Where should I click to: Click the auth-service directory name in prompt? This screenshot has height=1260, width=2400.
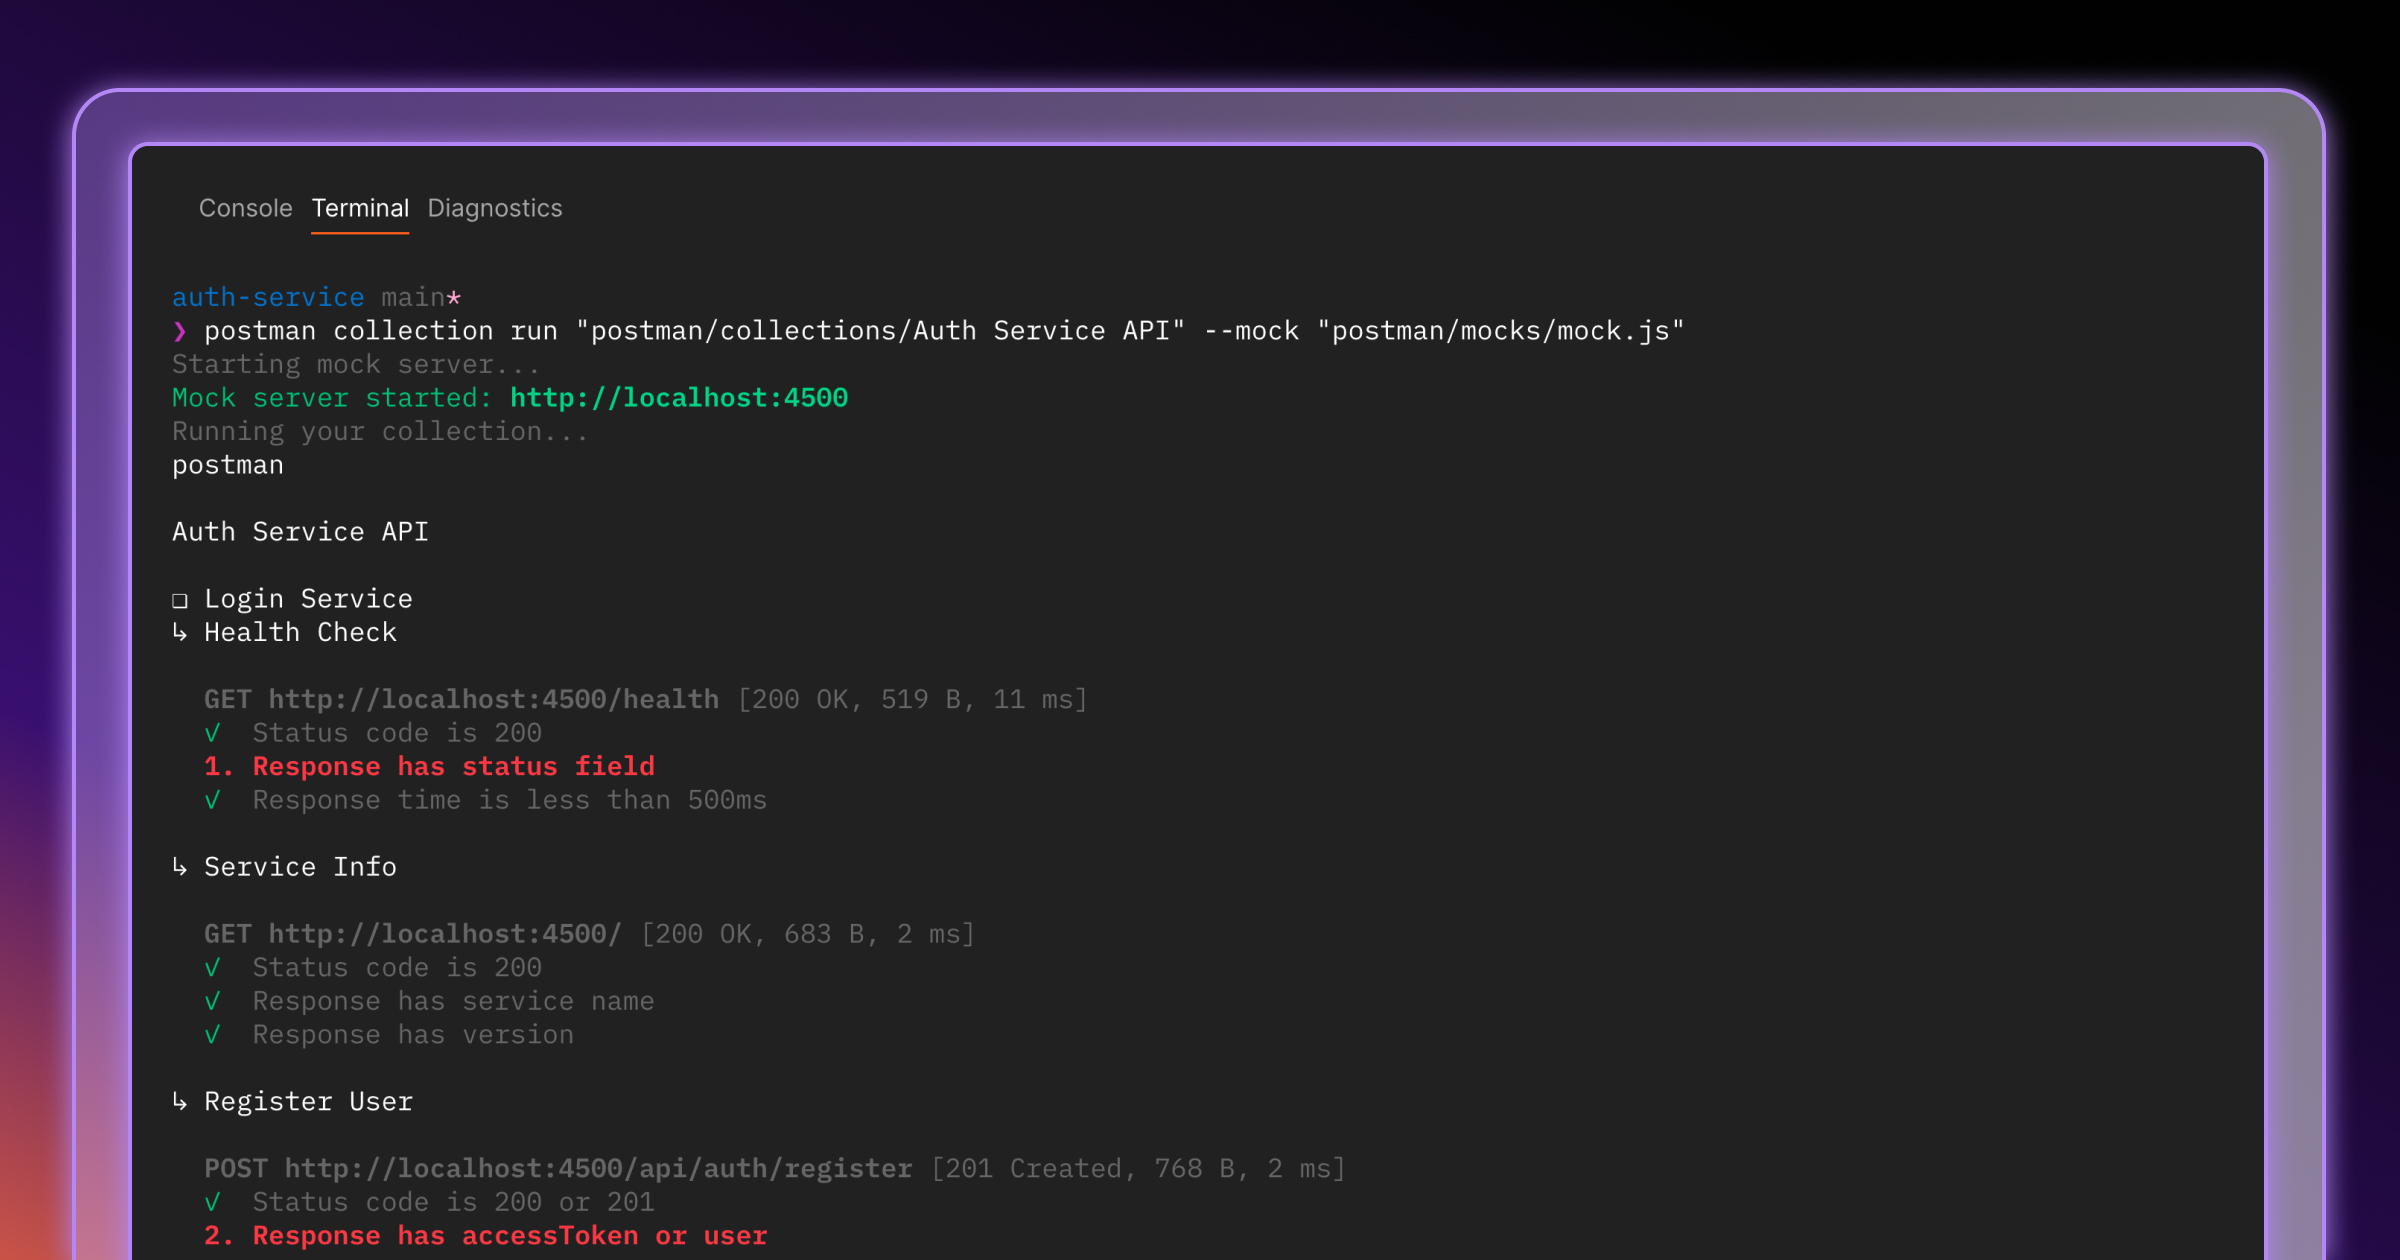point(268,297)
